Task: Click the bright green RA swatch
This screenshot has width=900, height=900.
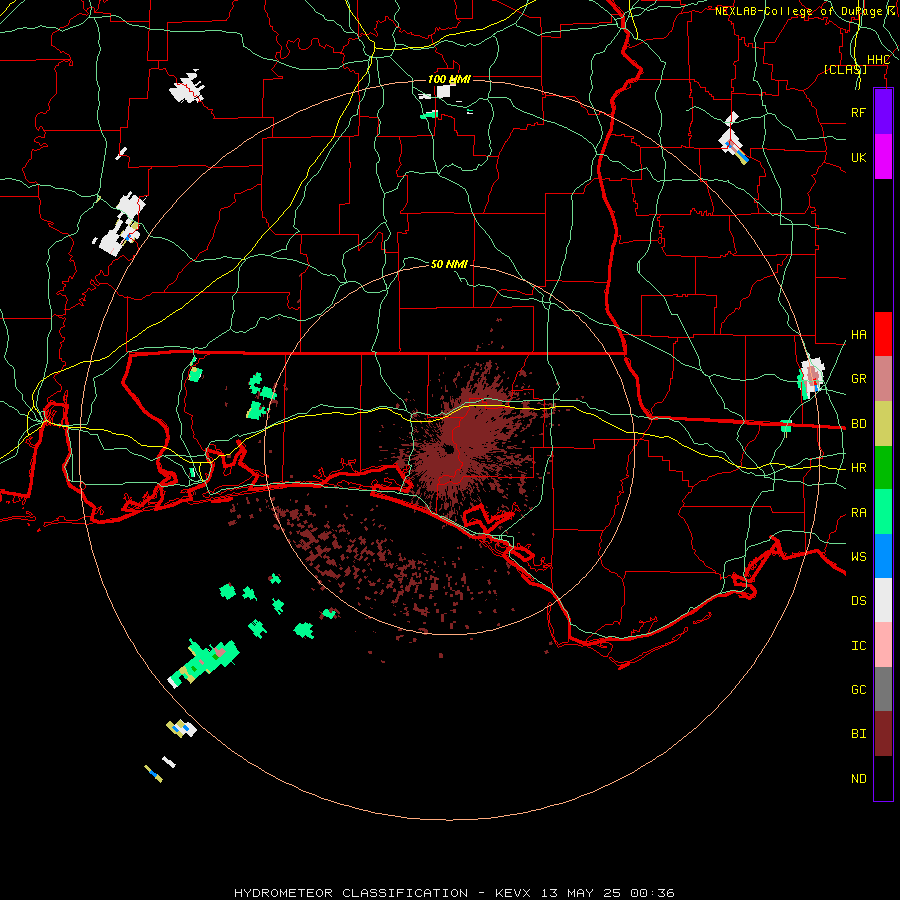Action: point(883,512)
